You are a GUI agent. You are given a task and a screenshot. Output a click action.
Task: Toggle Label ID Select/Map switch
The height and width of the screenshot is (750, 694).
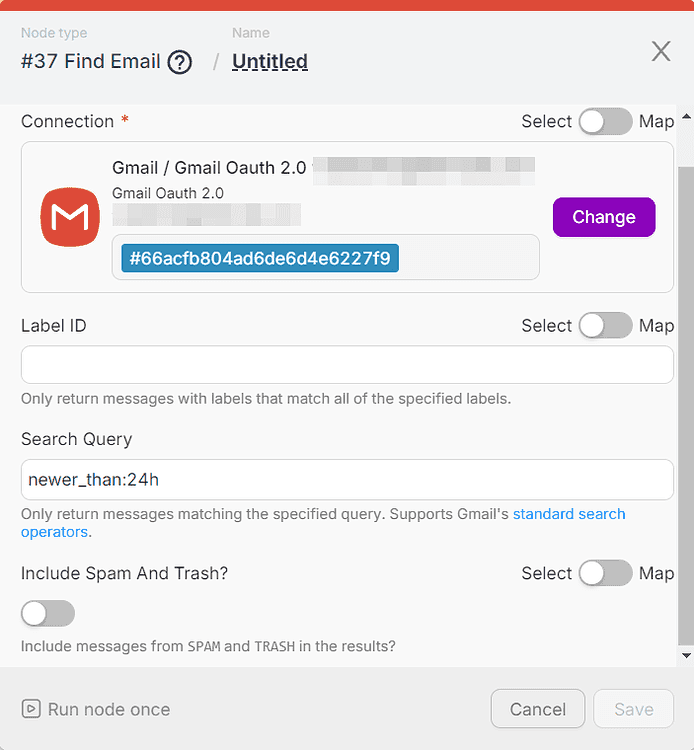pos(605,325)
